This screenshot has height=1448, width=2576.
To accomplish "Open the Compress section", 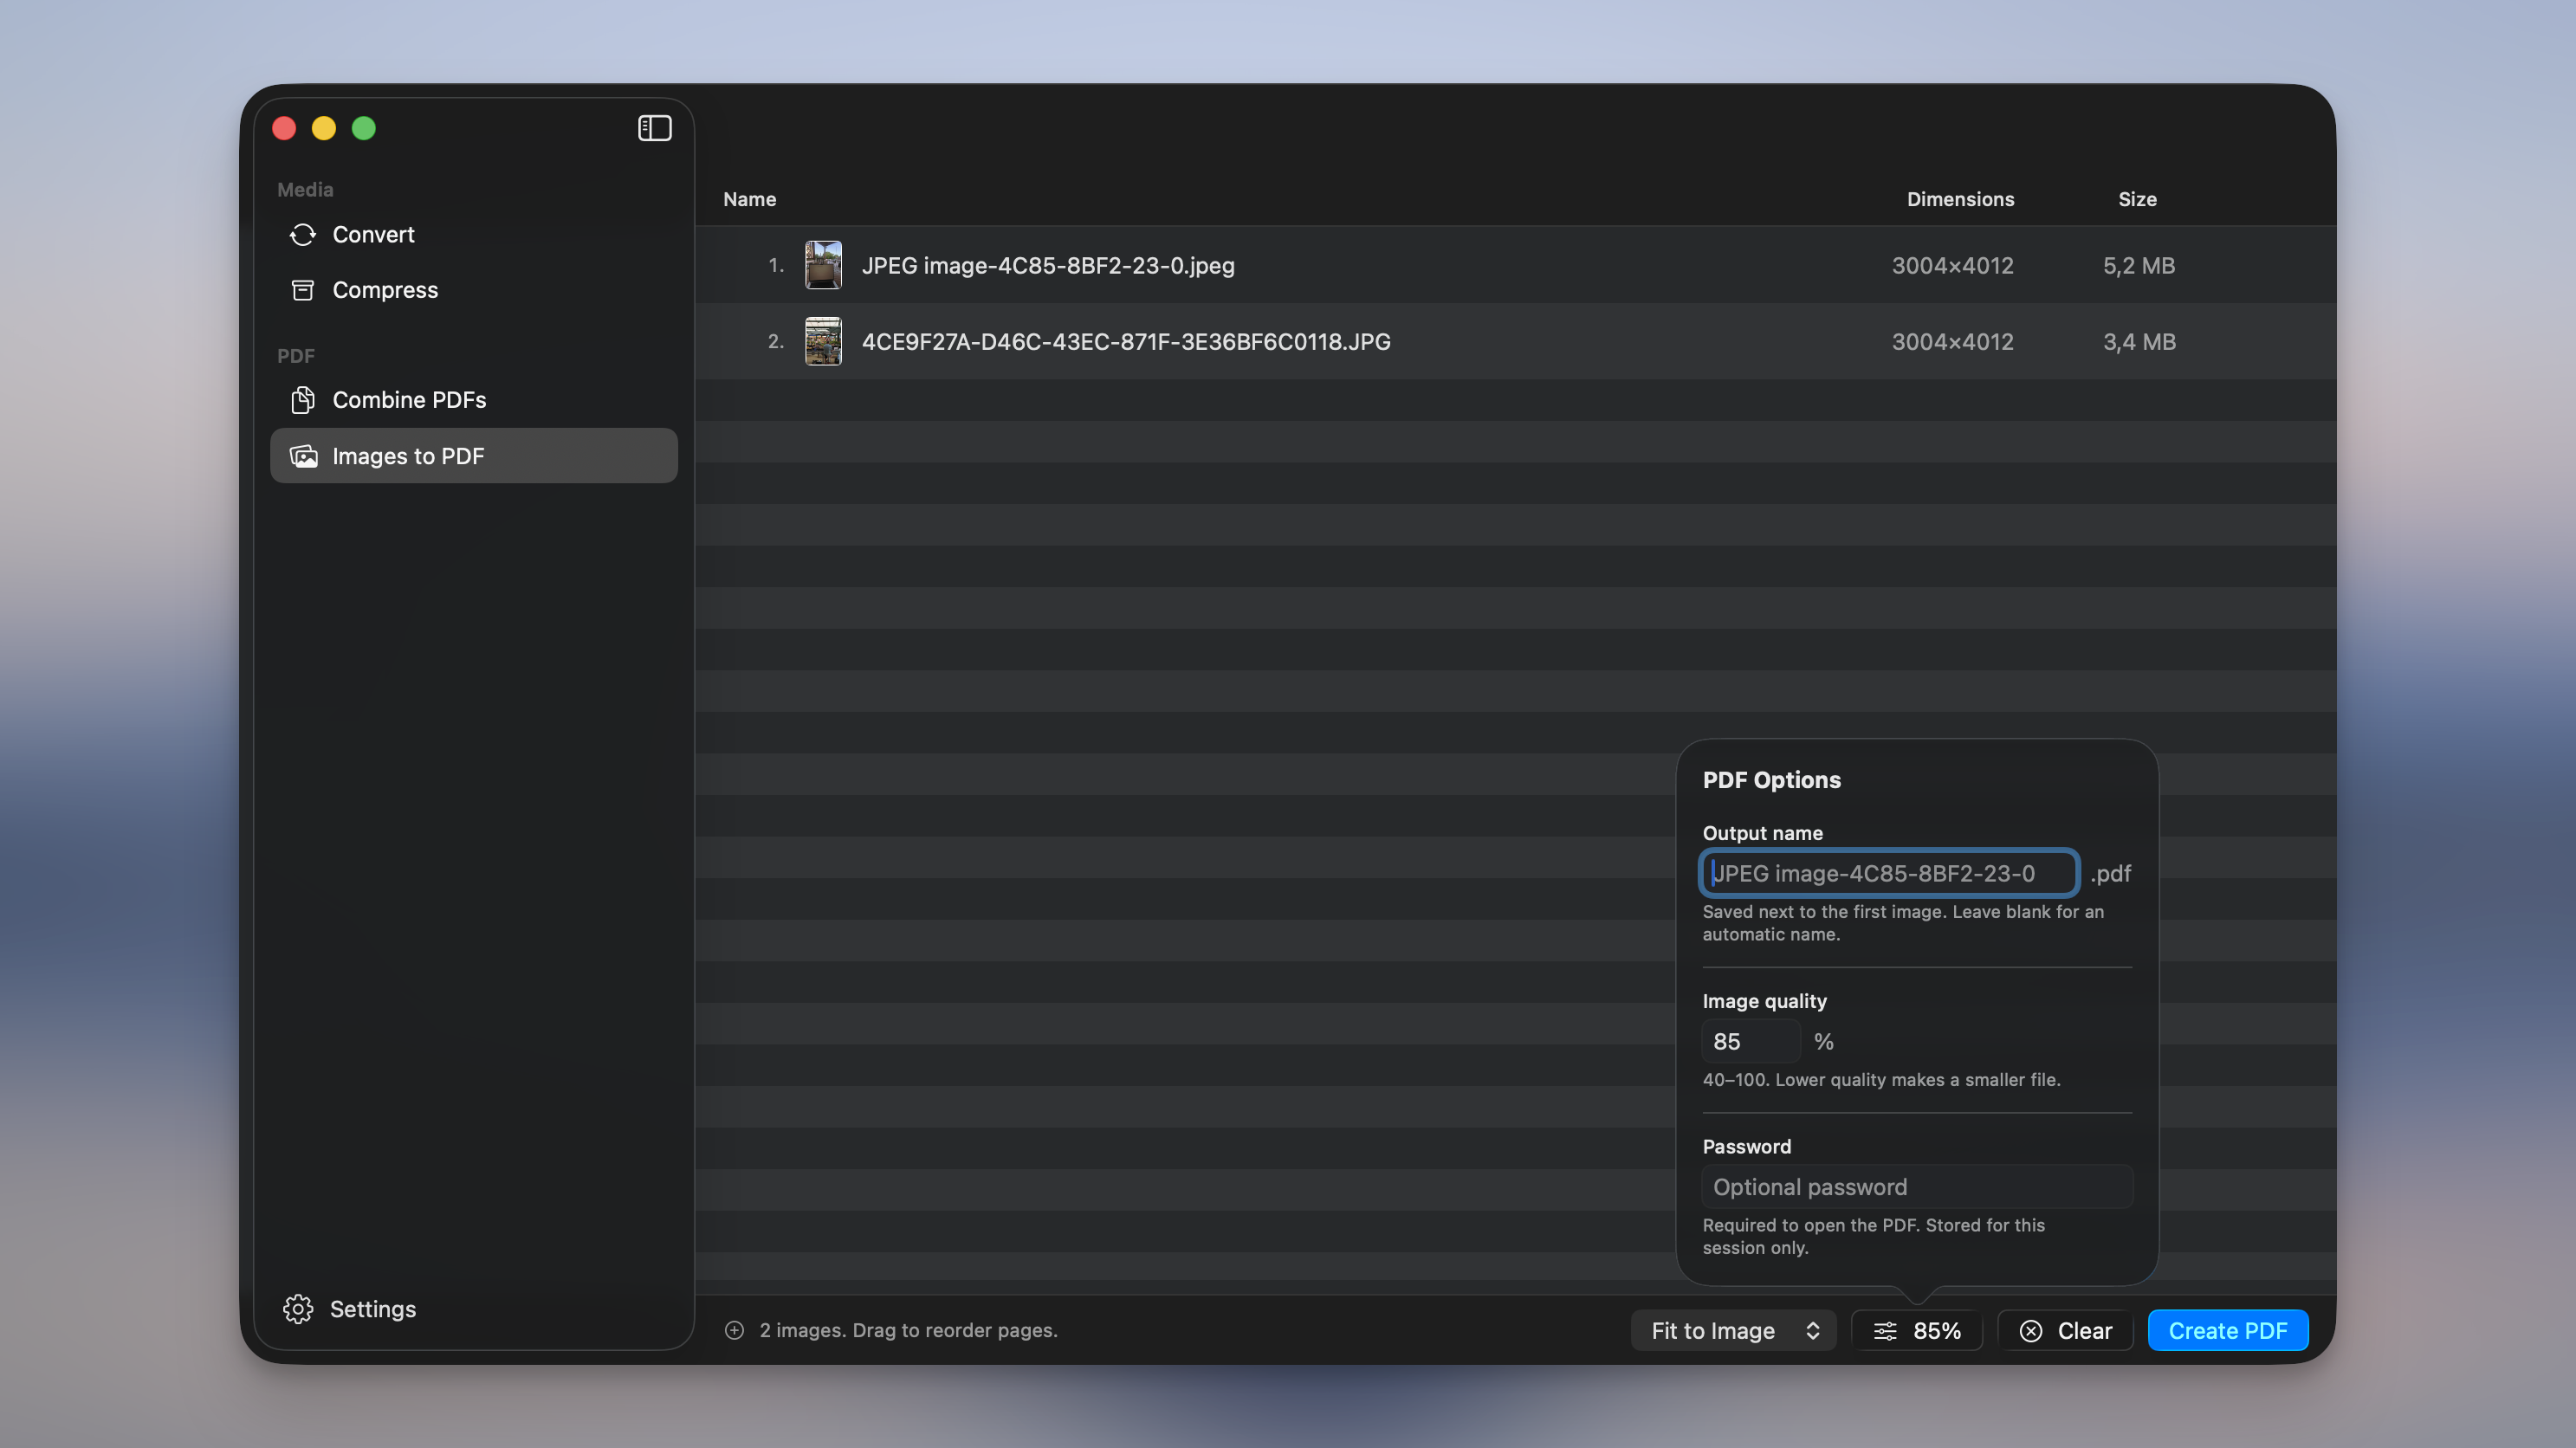I will [x=474, y=290].
